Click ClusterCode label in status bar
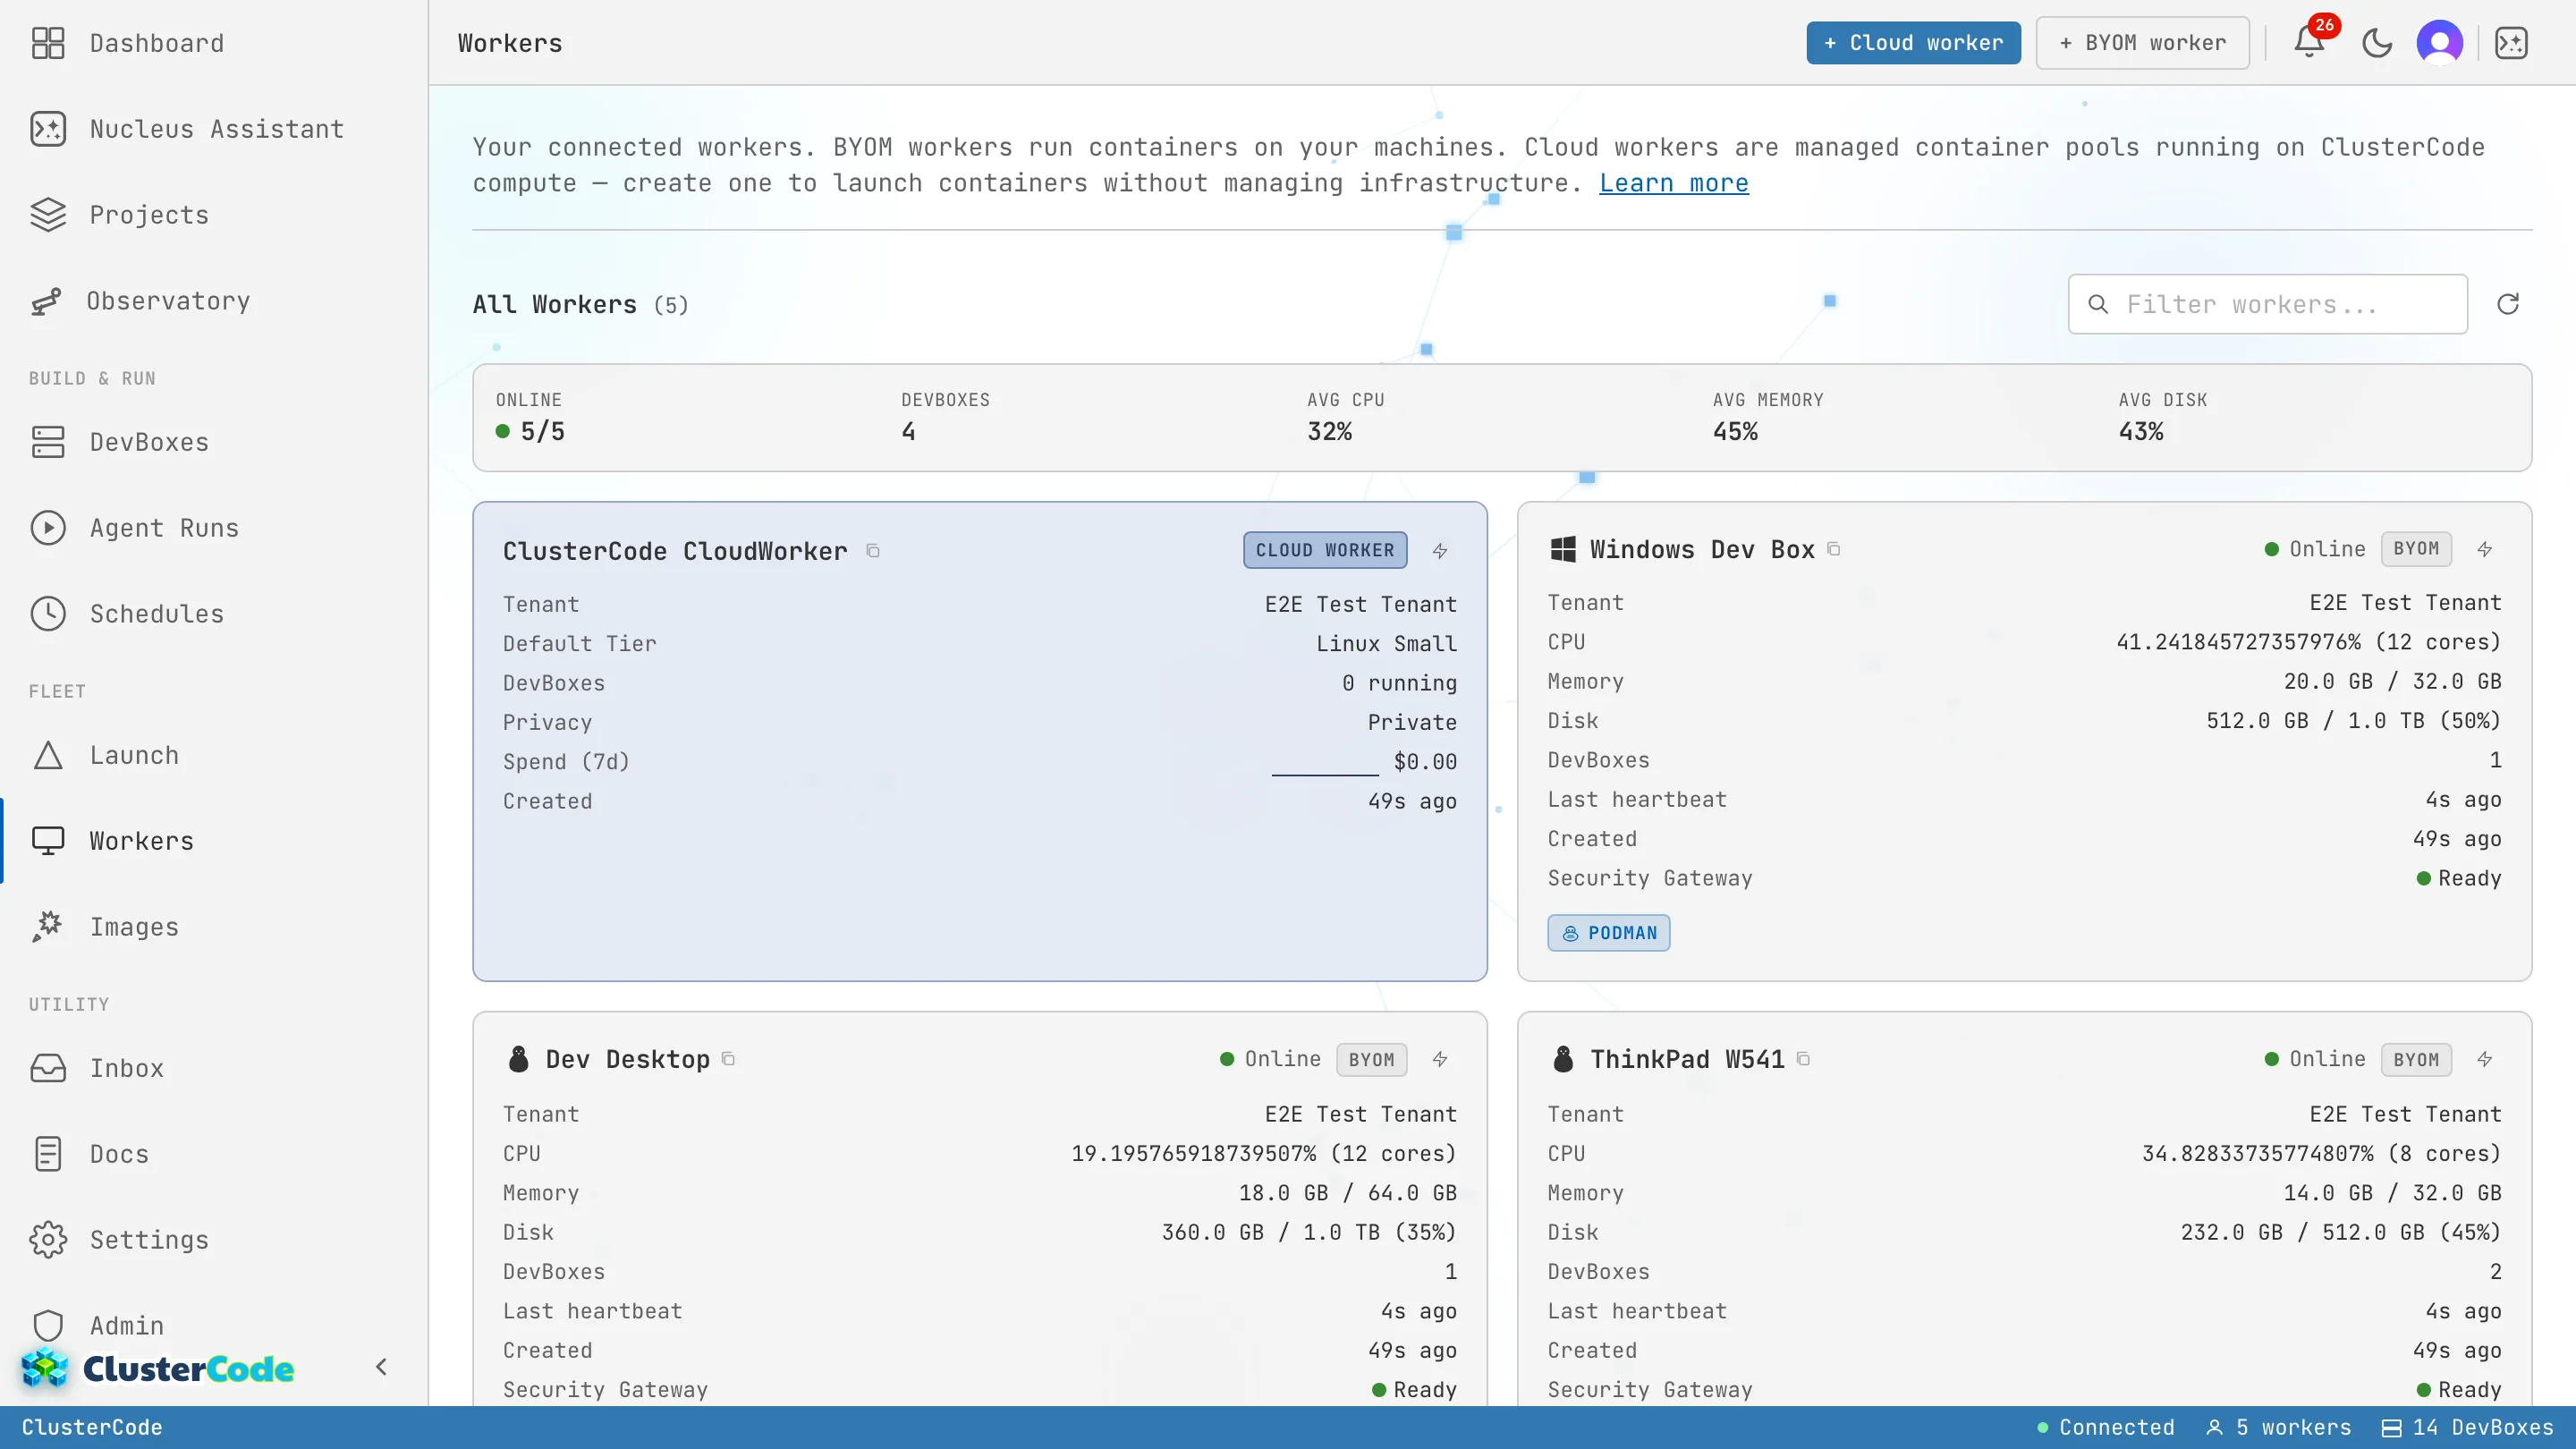 click(x=92, y=1428)
